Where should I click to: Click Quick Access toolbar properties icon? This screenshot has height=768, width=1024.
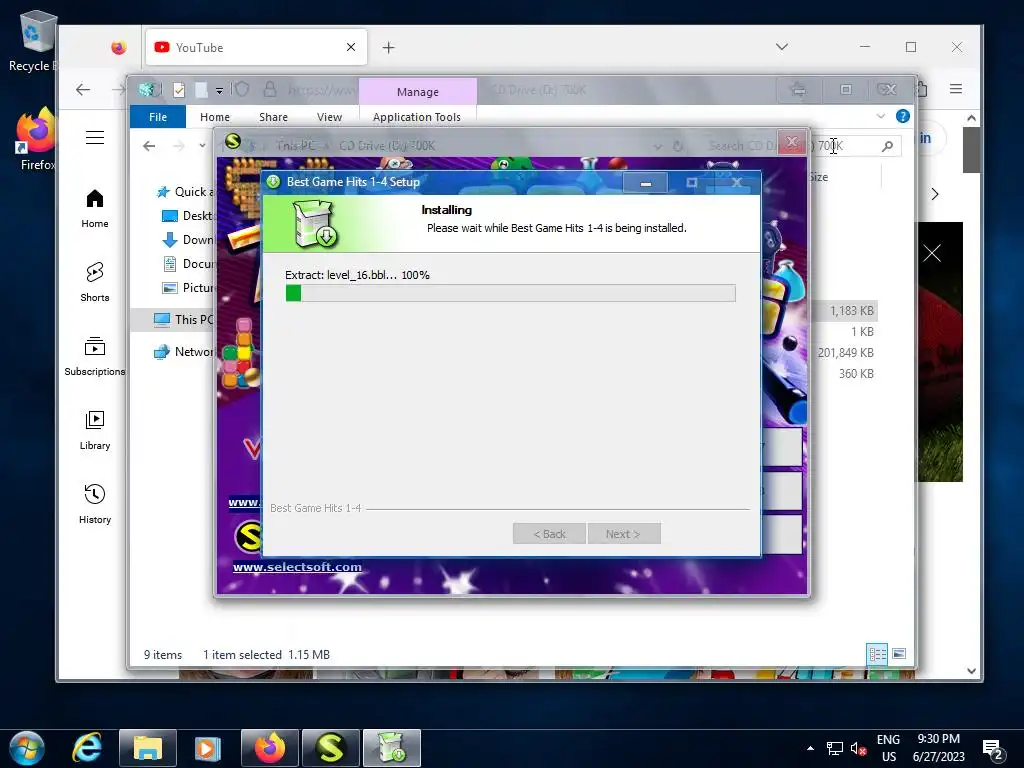(x=179, y=90)
